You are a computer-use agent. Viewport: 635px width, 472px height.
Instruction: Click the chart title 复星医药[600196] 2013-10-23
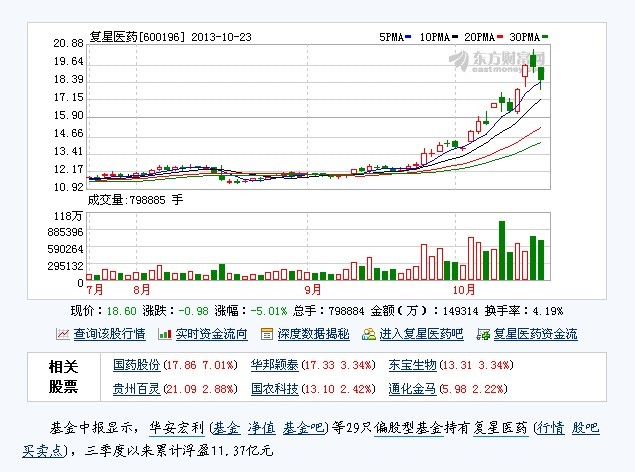[x=170, y=37]
